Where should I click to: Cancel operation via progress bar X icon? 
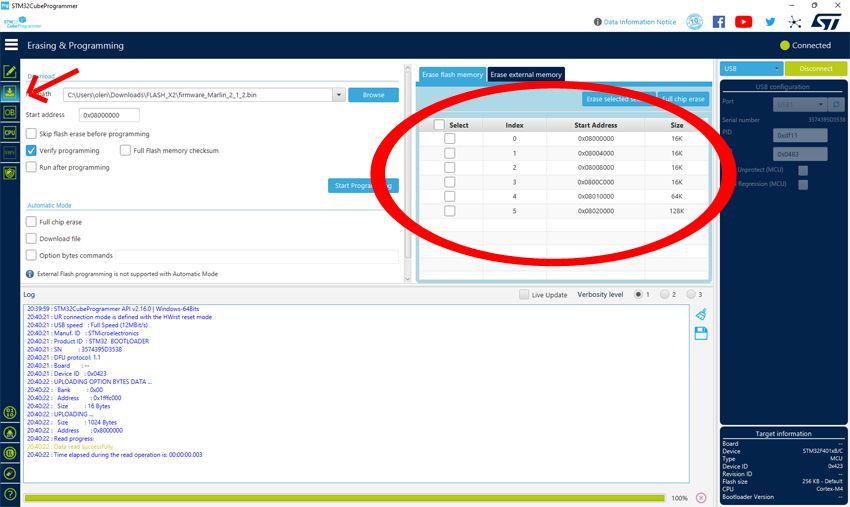click(x=701, y=498)
